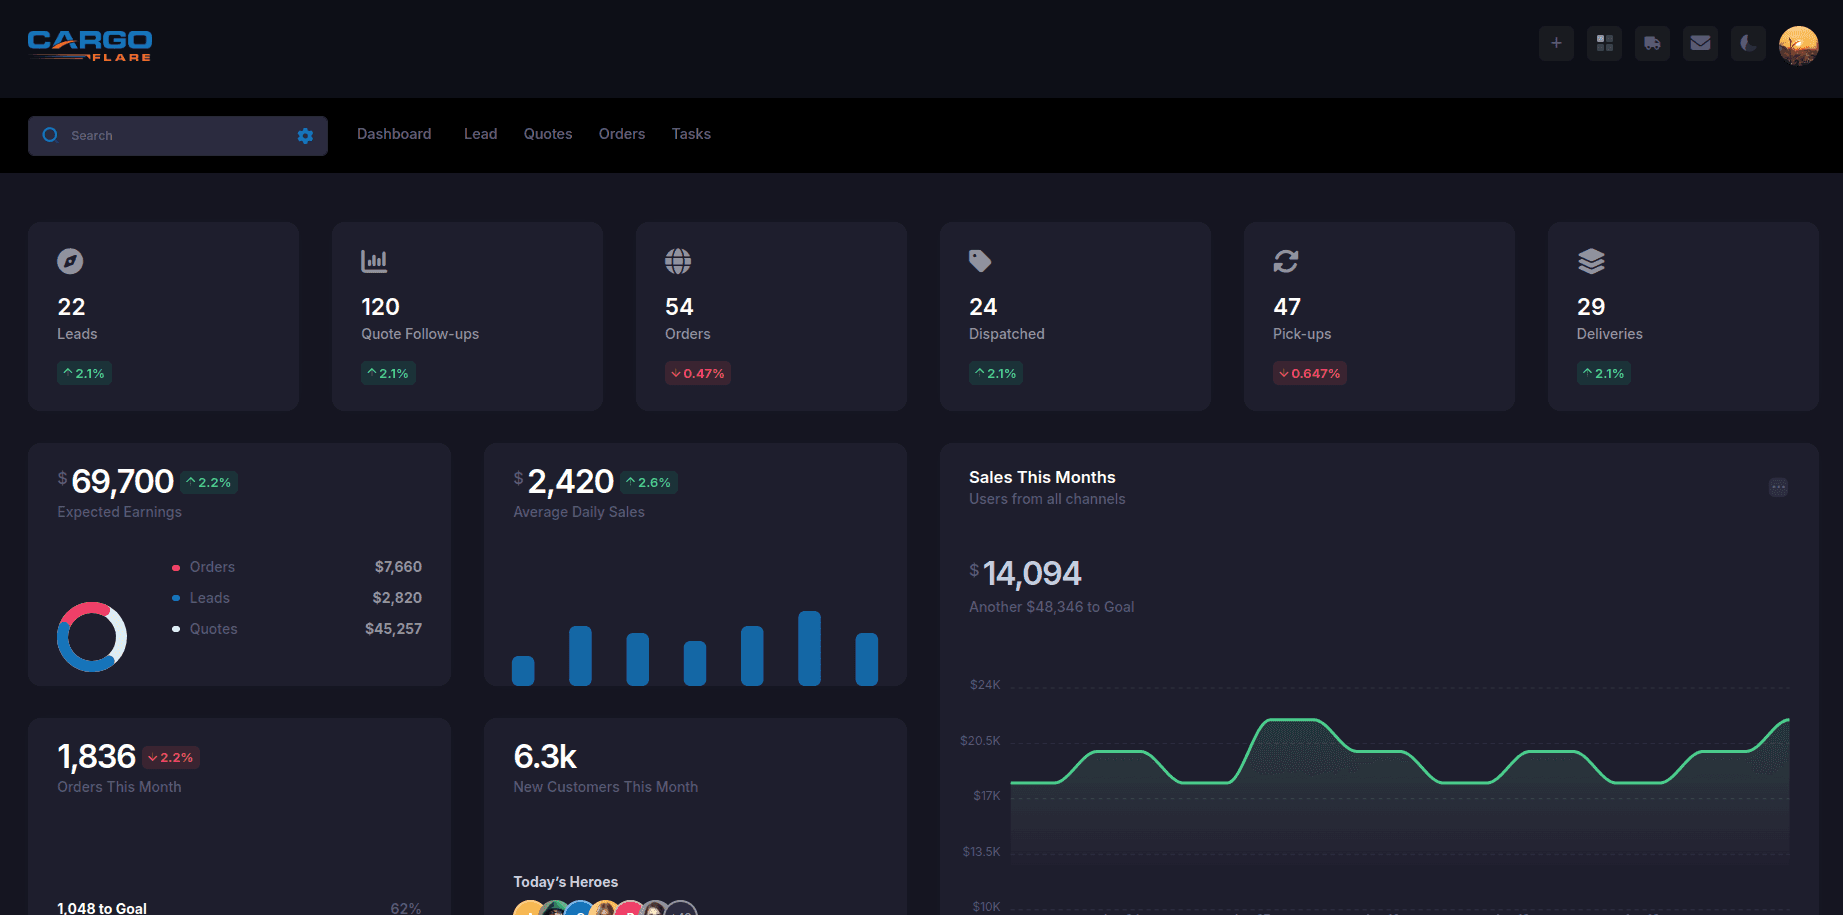Viewport: 1843px width, 915px height.
Task: Click the 14,094 sales total
Action: [x=1032, y=573]
